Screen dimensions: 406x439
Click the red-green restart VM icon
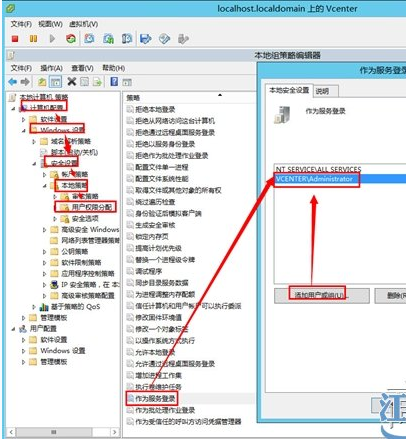[x=71, y=39]
